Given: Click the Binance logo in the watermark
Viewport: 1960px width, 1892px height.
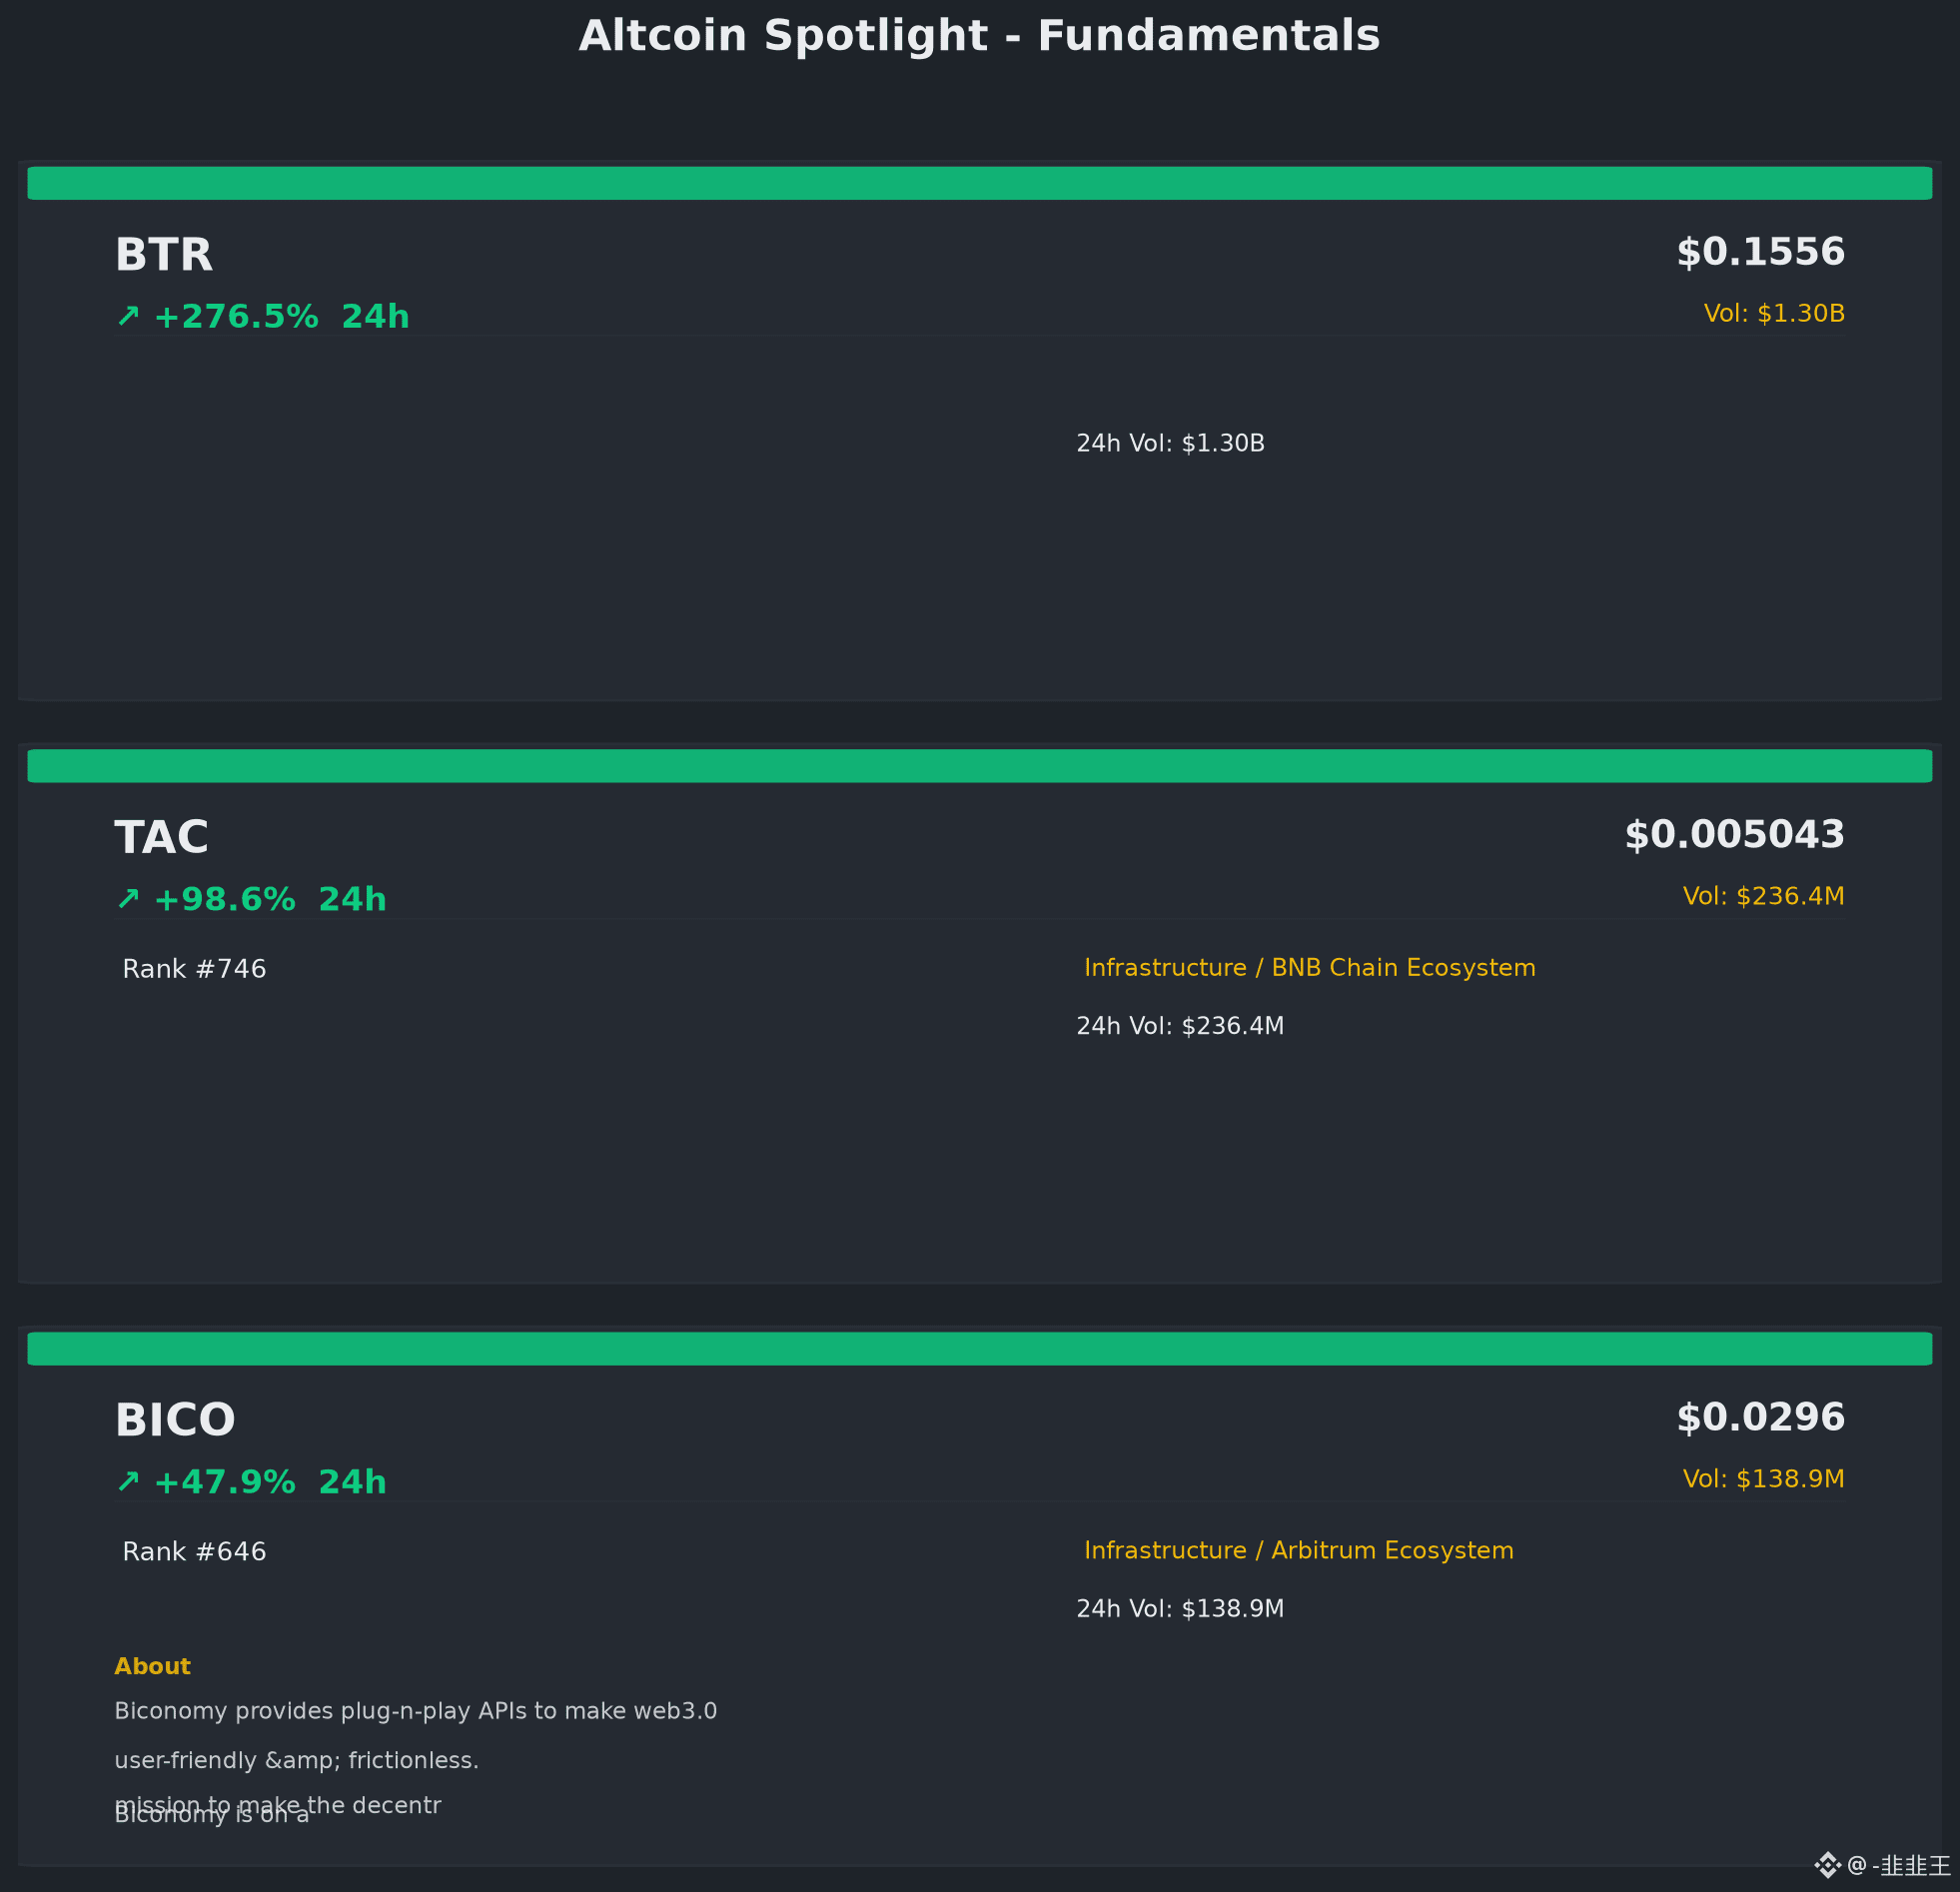Looking at the screenshot, I should [x=1828, y=1865].
